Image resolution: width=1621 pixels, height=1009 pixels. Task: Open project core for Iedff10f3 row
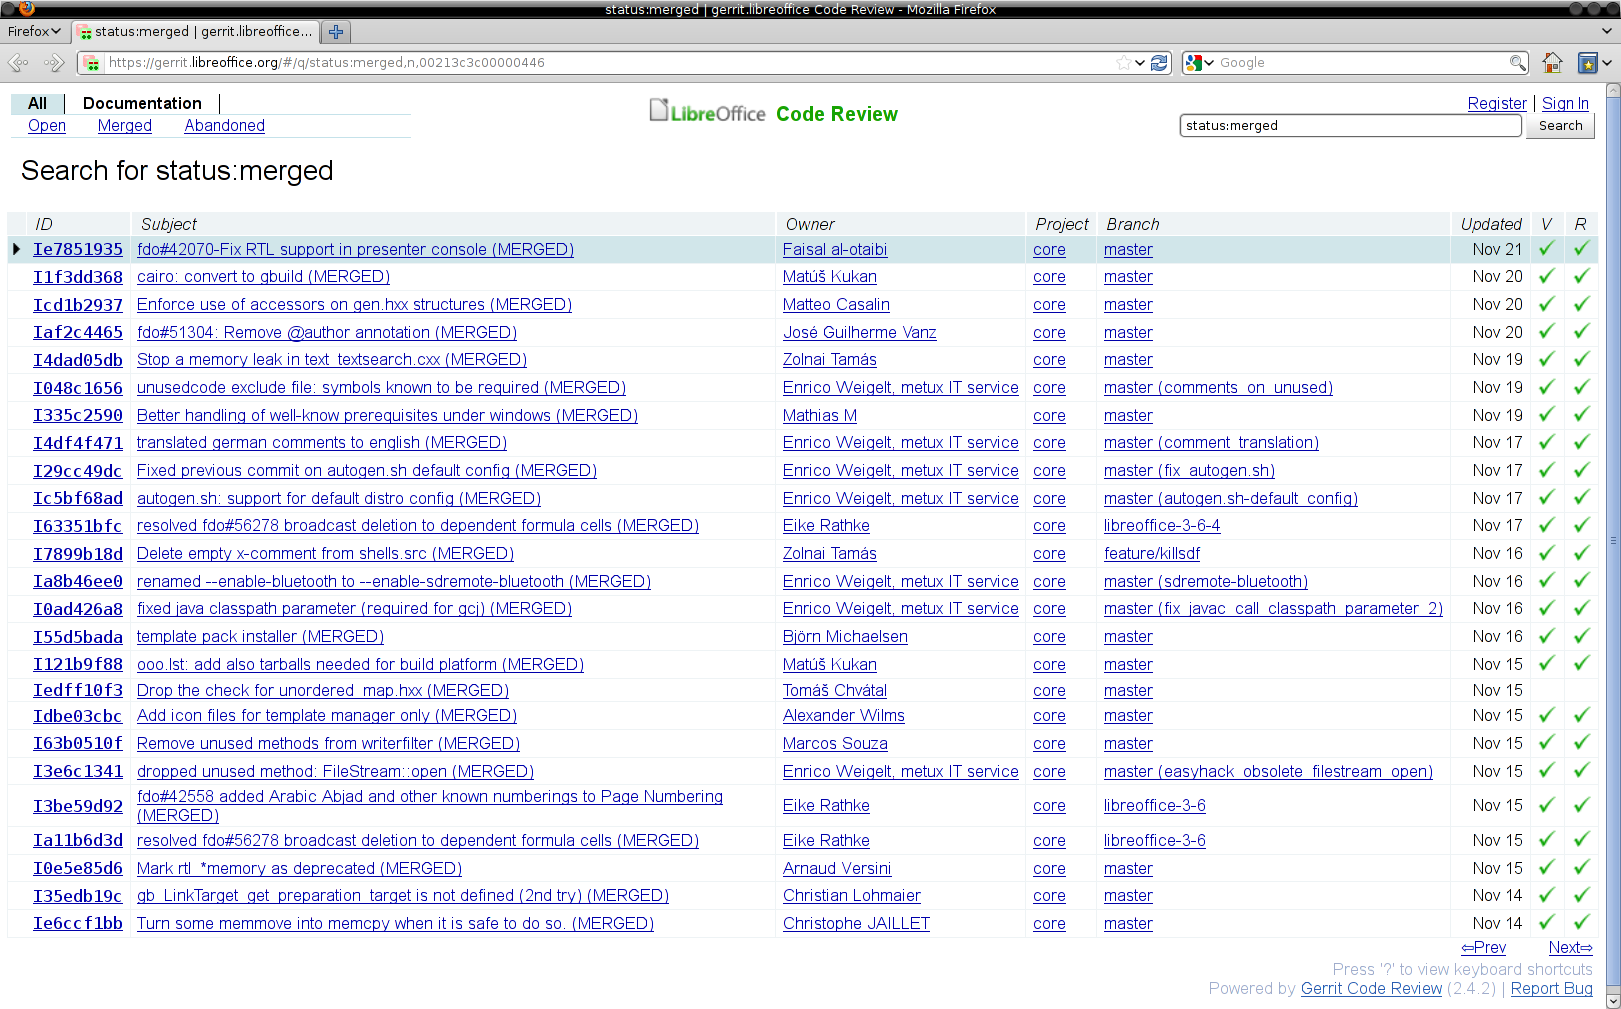1049,690
